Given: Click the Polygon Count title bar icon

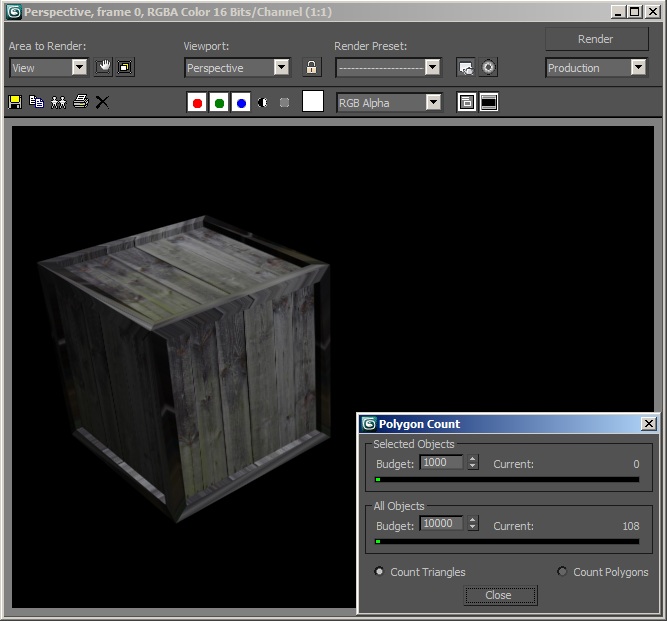Looking at the screenshot, I should [x=369, y=424].
